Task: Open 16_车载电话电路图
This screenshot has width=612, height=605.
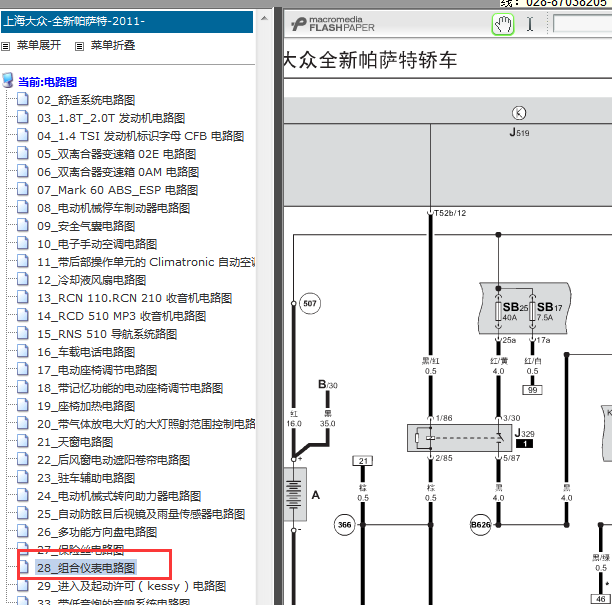Action: [86, 352]
